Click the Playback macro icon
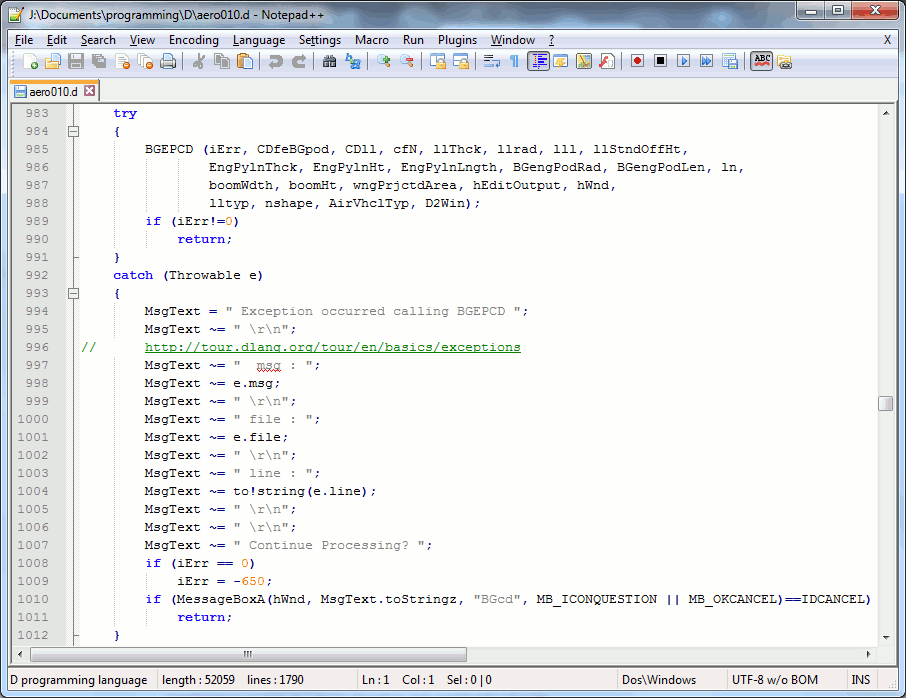 683,62
